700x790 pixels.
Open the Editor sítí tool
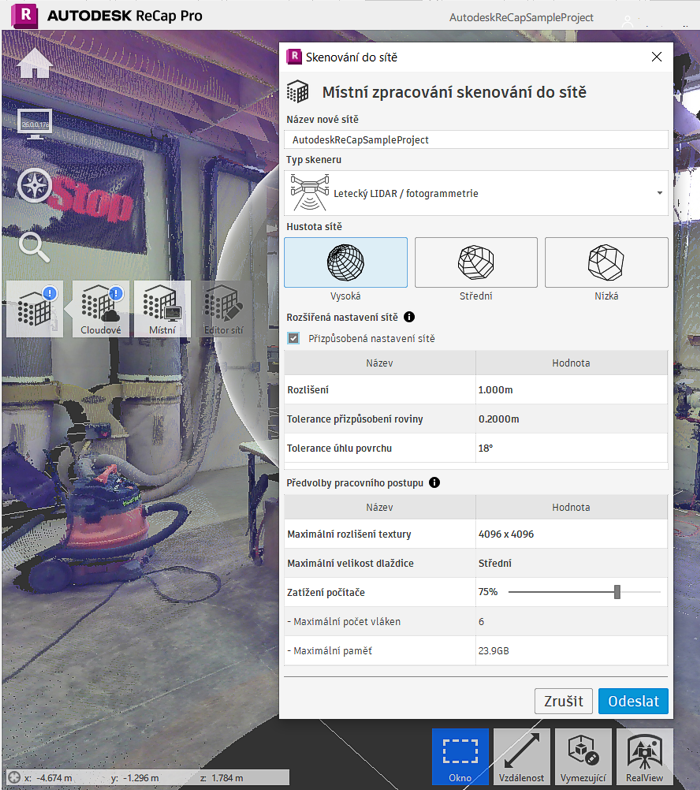[223, 308]
